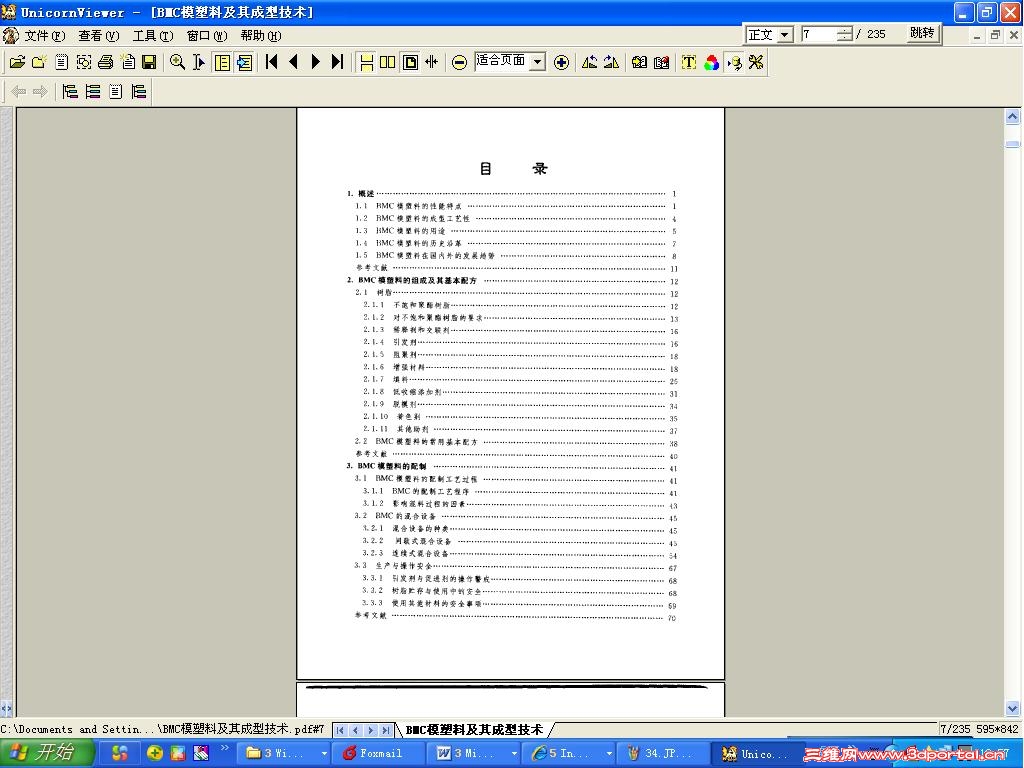Image resolution: width=1024 pixels, height=768 pixels.
Task: Rotate page clockwise
Action: tap(611, 62)
